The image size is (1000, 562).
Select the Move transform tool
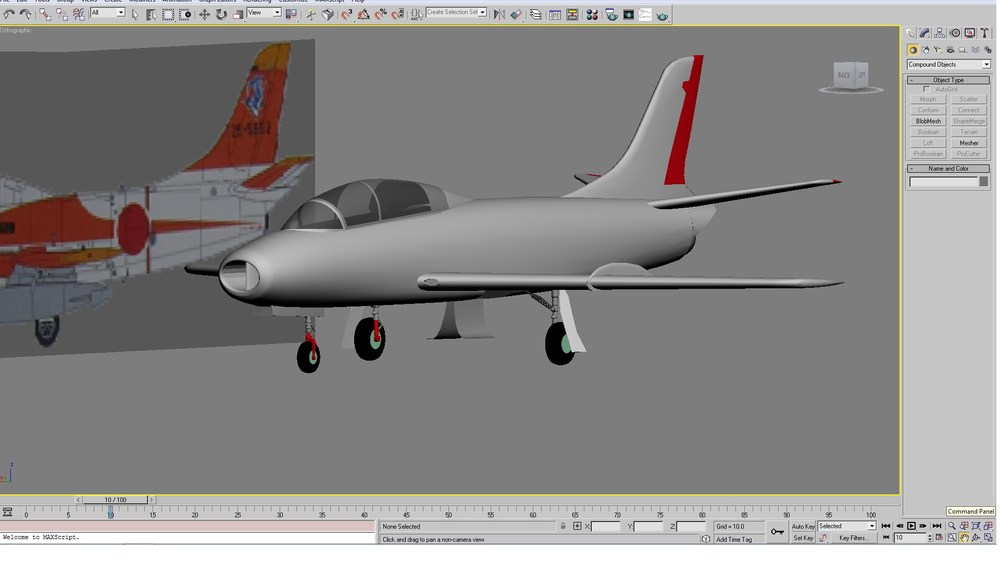(204, 14)
